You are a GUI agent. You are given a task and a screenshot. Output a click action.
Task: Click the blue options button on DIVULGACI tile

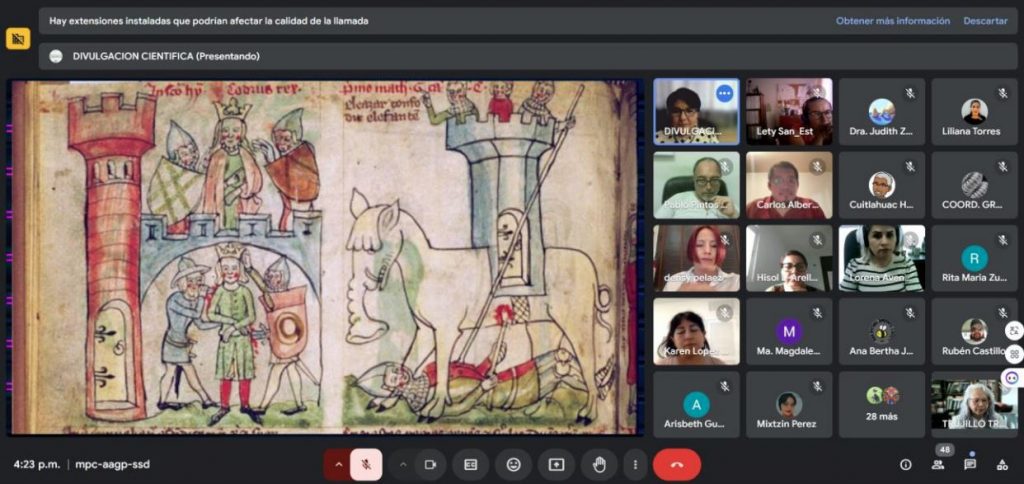(x=724, y=93)
